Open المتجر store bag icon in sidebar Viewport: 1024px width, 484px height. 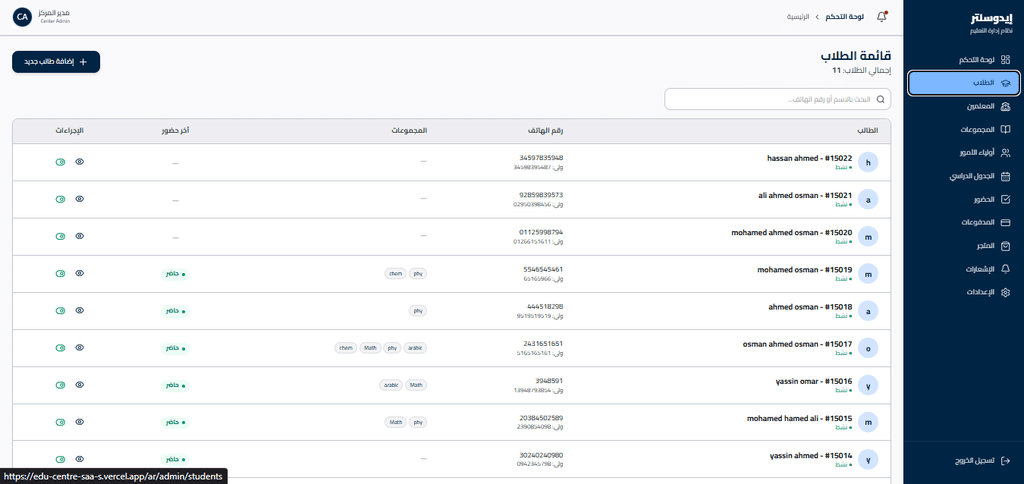1006,246
